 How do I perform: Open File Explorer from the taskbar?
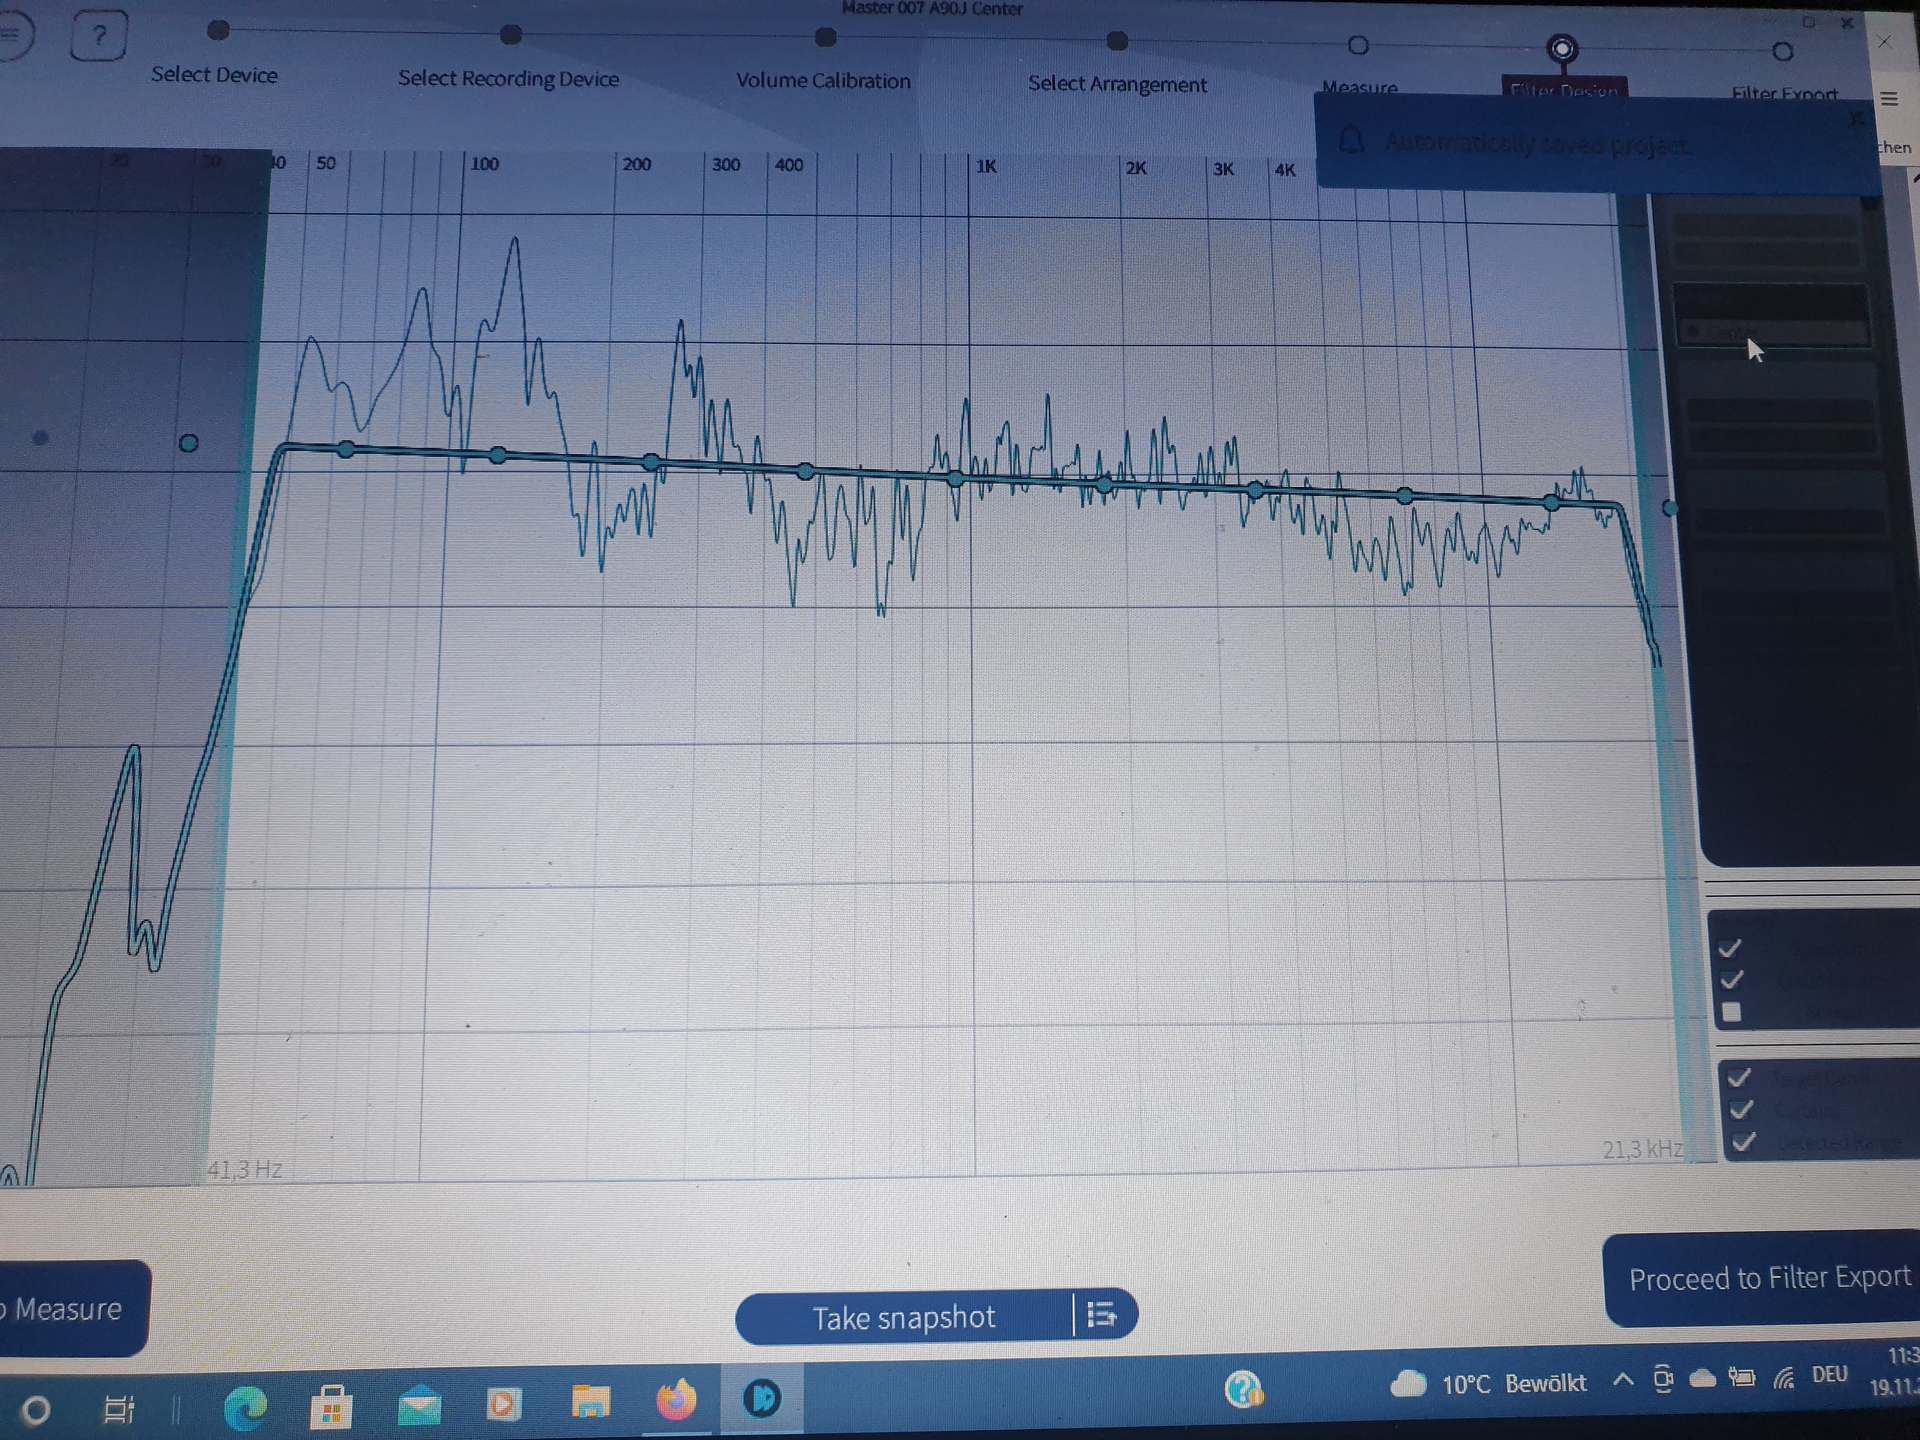590,1402
